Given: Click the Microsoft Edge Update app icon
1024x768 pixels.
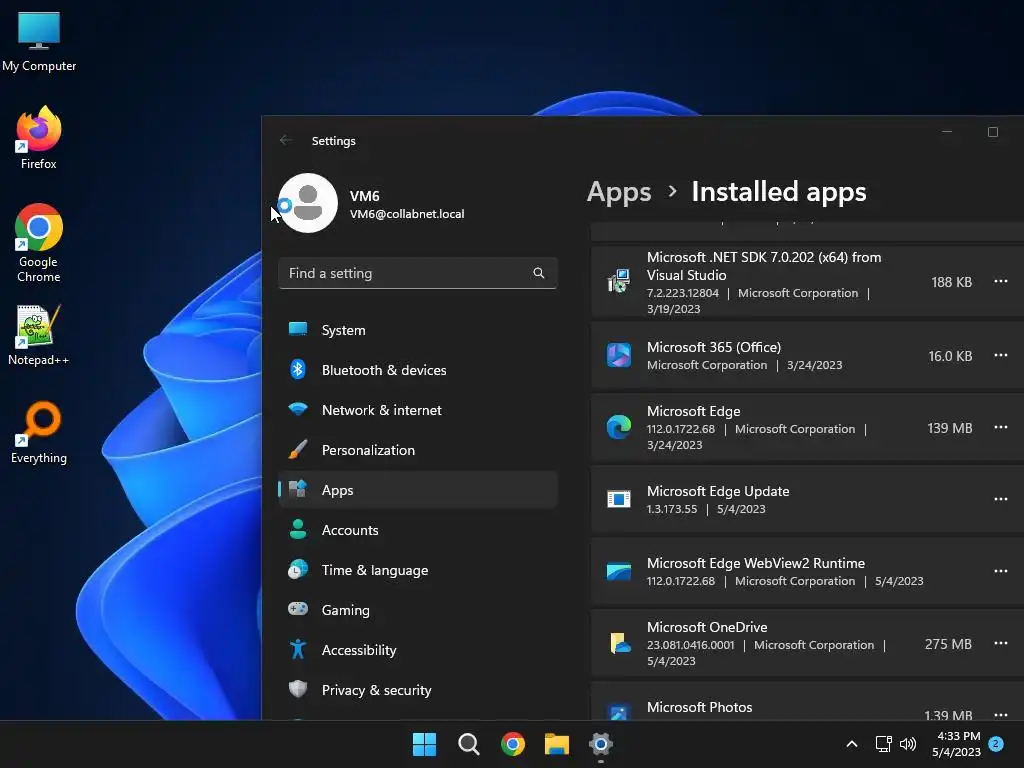Looking at the screenshot, I should (618, 499).
